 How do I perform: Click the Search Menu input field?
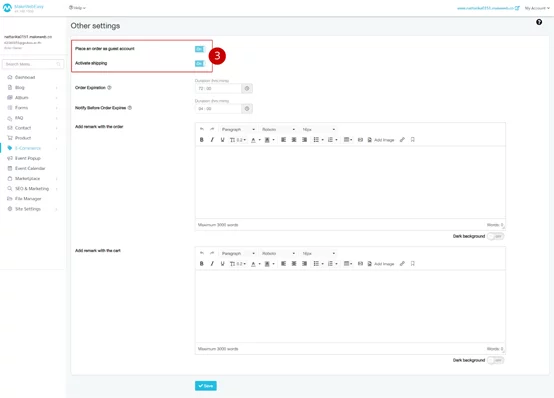tap(33, 64)
